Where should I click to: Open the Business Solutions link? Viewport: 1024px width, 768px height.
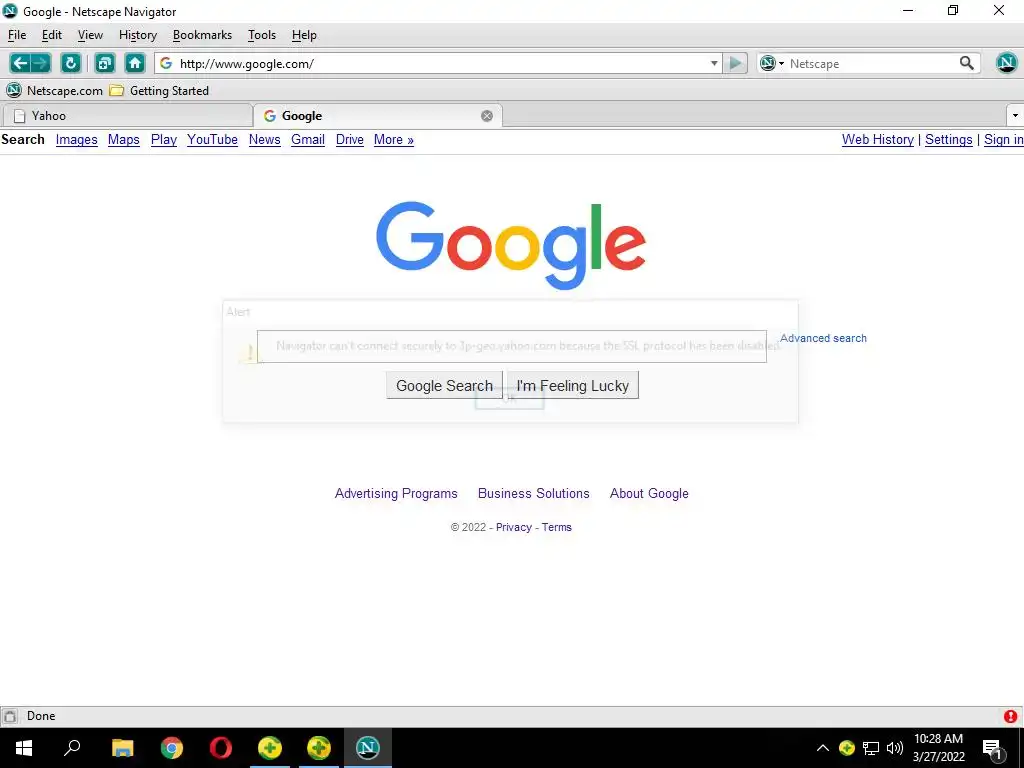point(534,494)
